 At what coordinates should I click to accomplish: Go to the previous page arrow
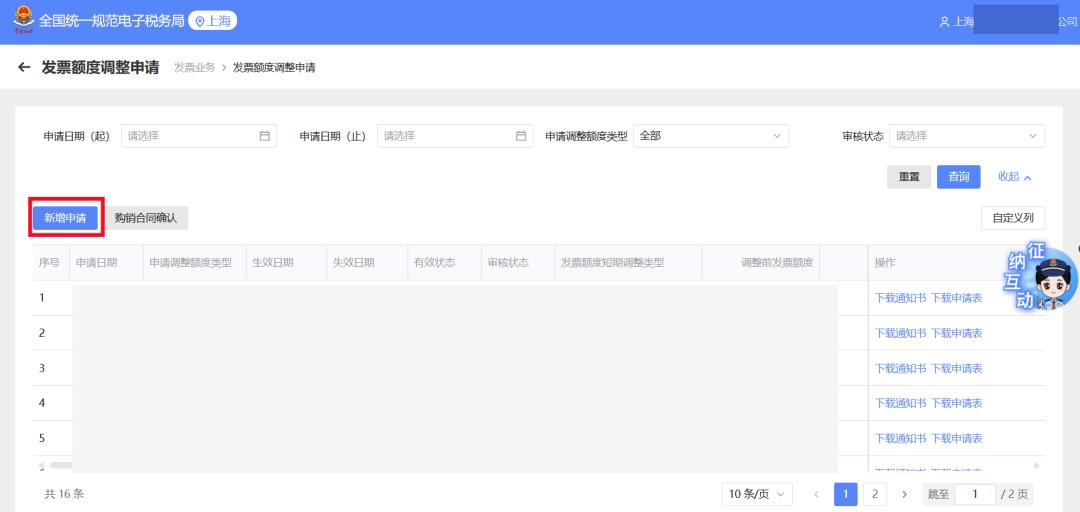coord(816,494)
